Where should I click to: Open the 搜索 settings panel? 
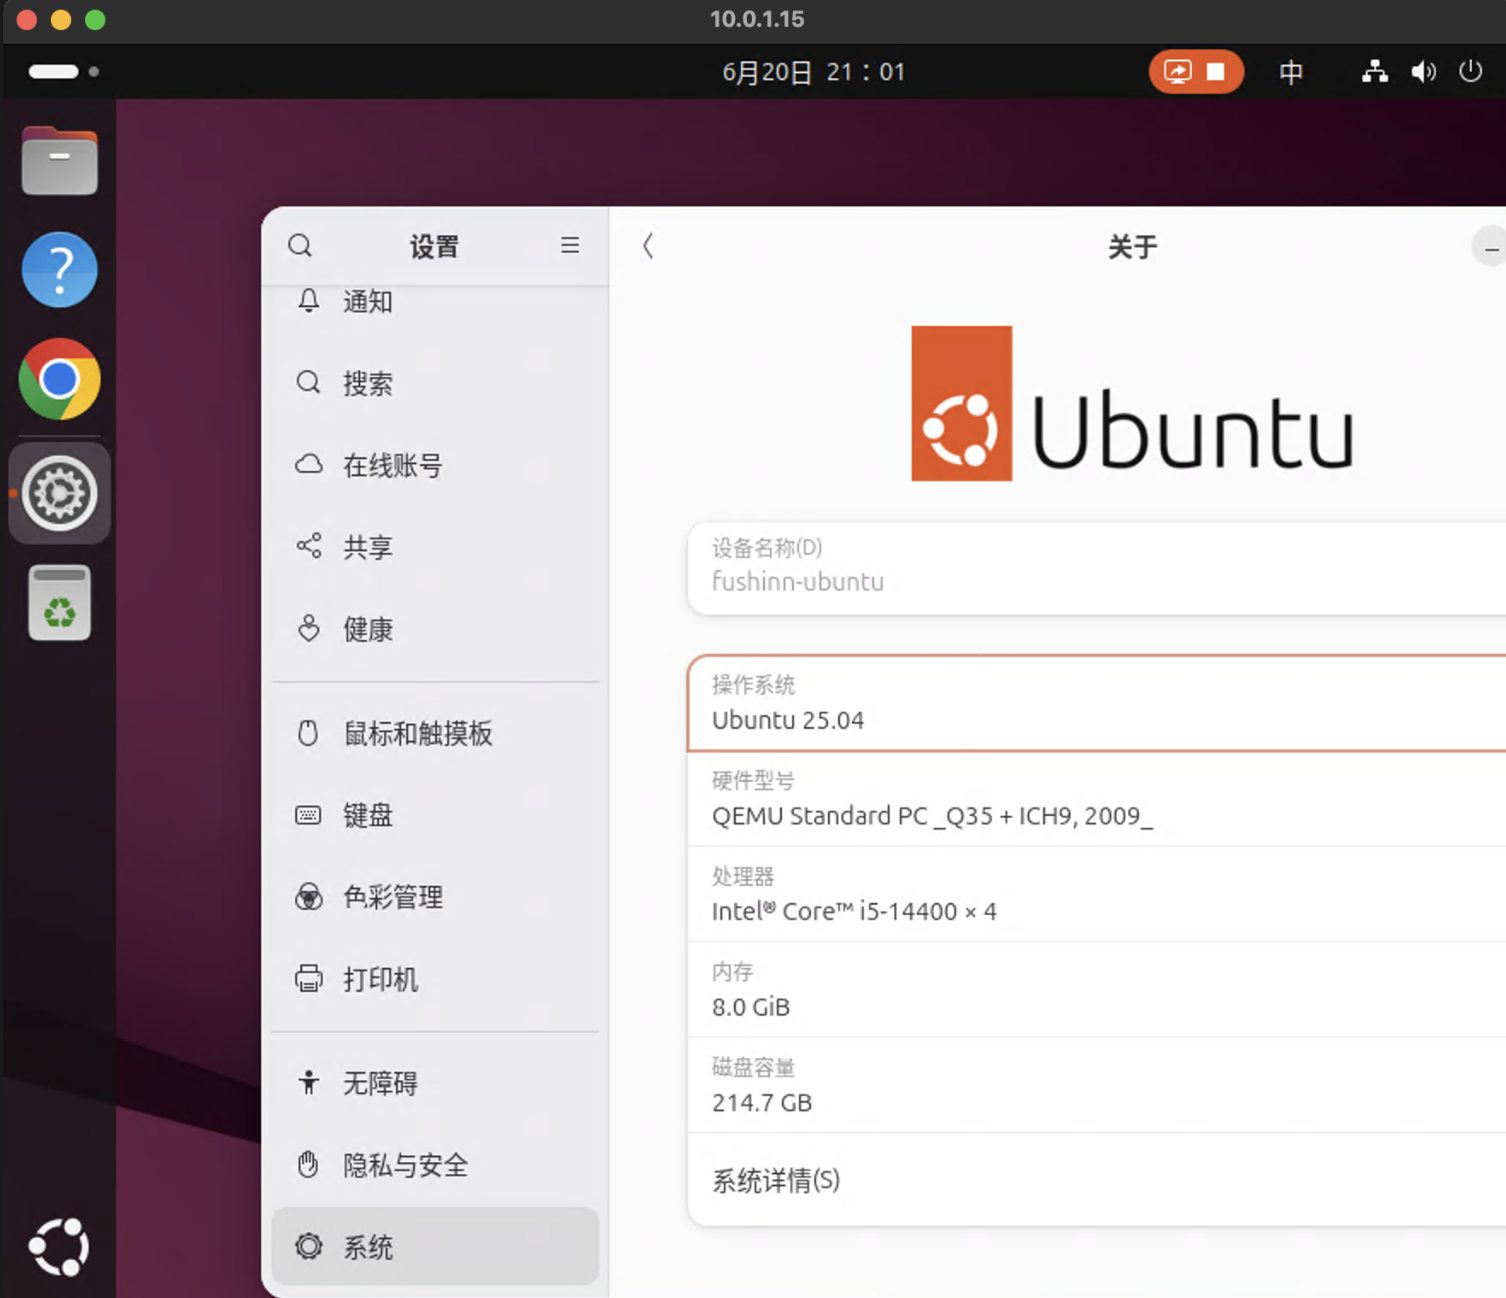tap(435, 383)
